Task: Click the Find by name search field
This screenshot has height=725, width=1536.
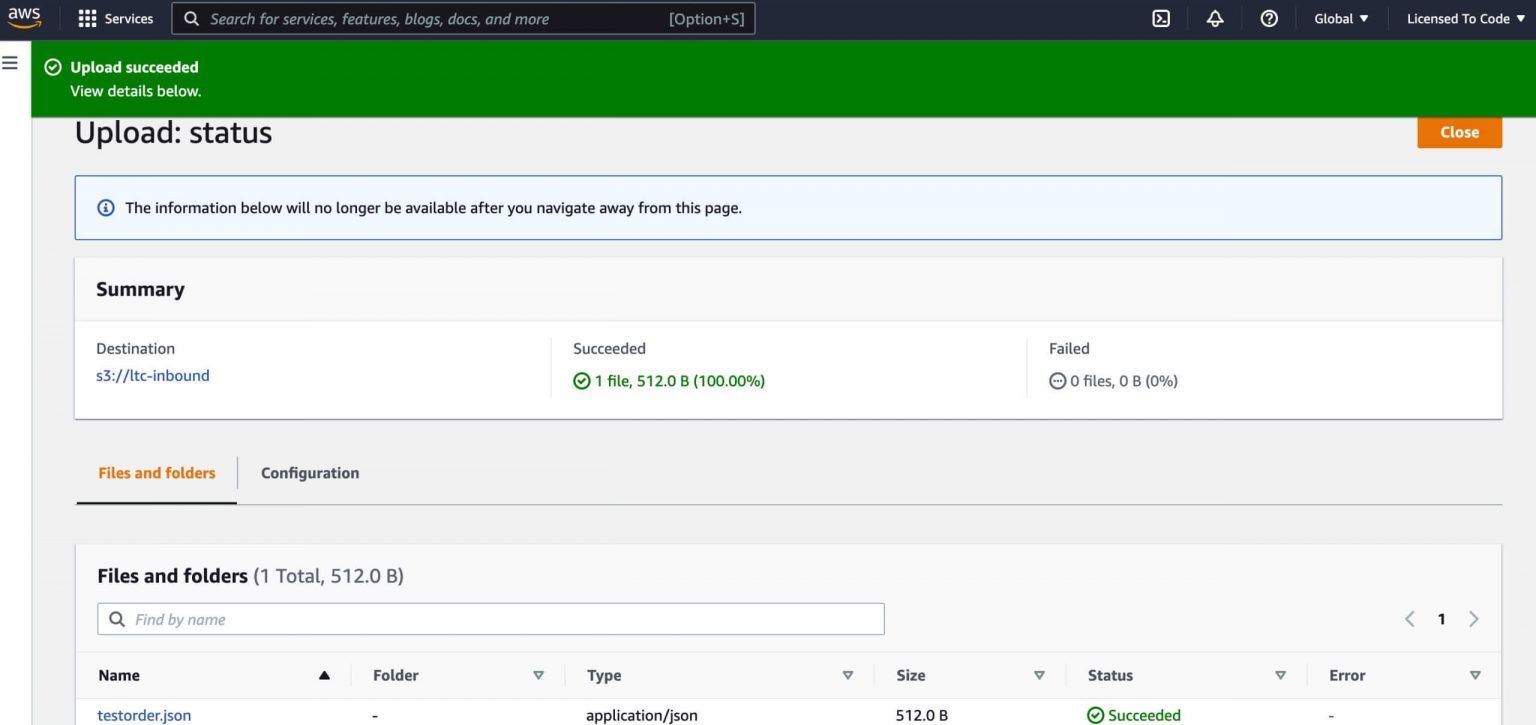Action: 490,619
